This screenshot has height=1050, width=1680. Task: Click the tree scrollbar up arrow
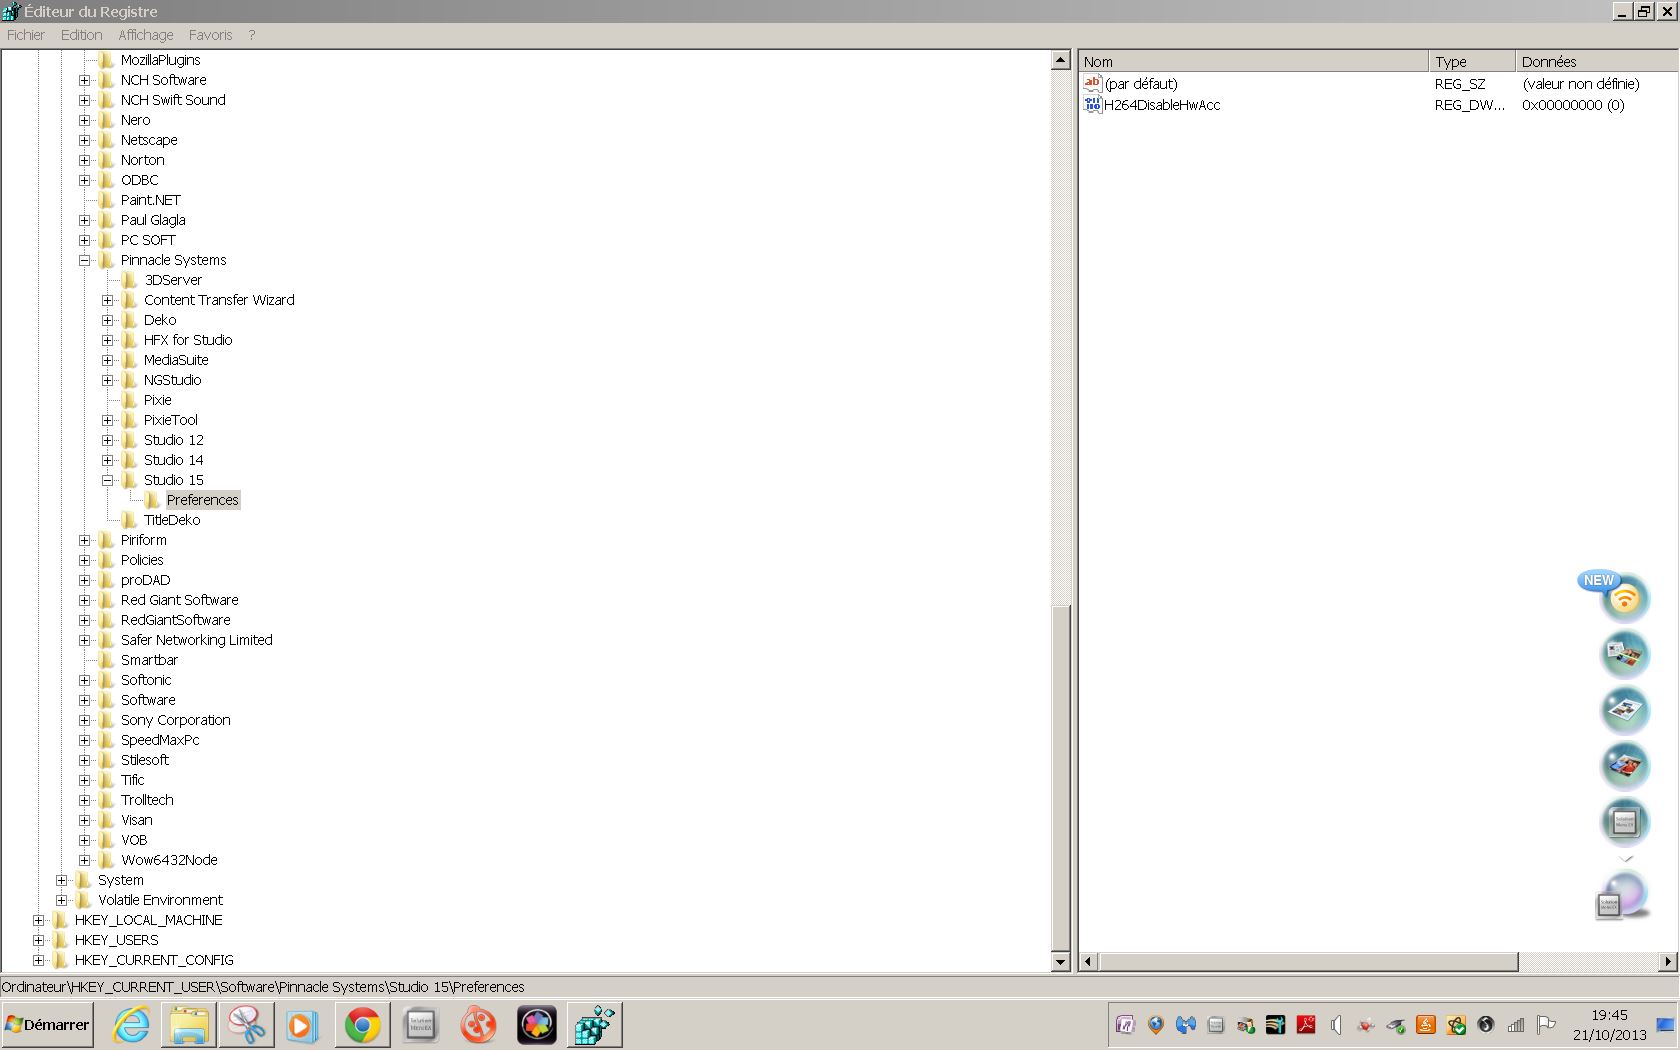point(1061,60)
